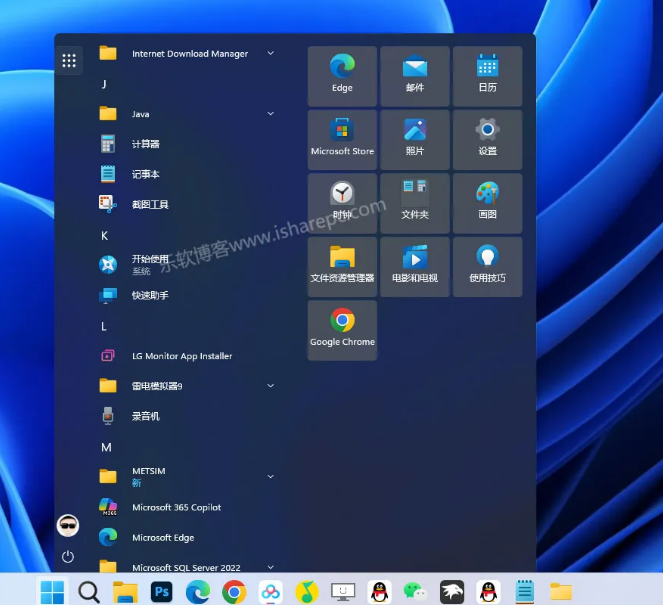Open the Microsoft Store tile
This screenshot has width=663, height=605.
click(x=342, y=139)
